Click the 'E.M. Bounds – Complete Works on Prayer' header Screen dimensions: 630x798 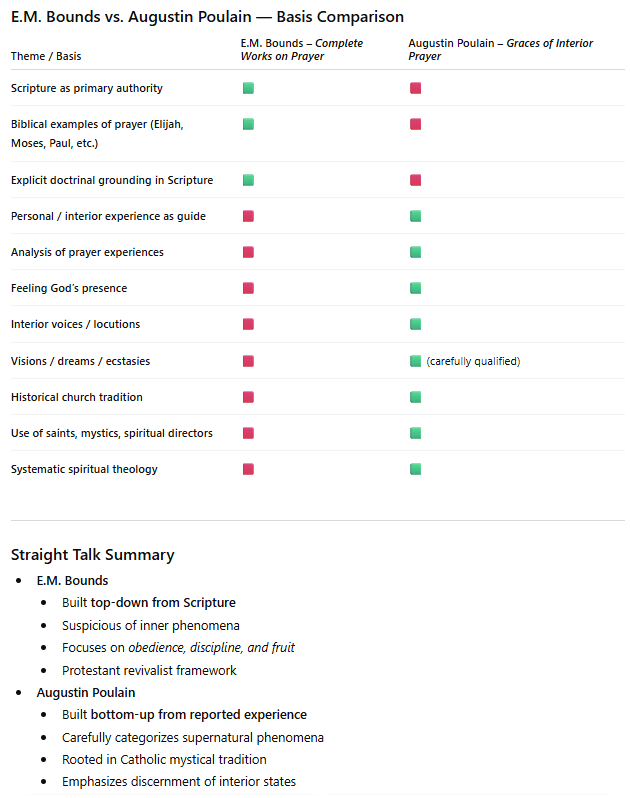[301, 50]
